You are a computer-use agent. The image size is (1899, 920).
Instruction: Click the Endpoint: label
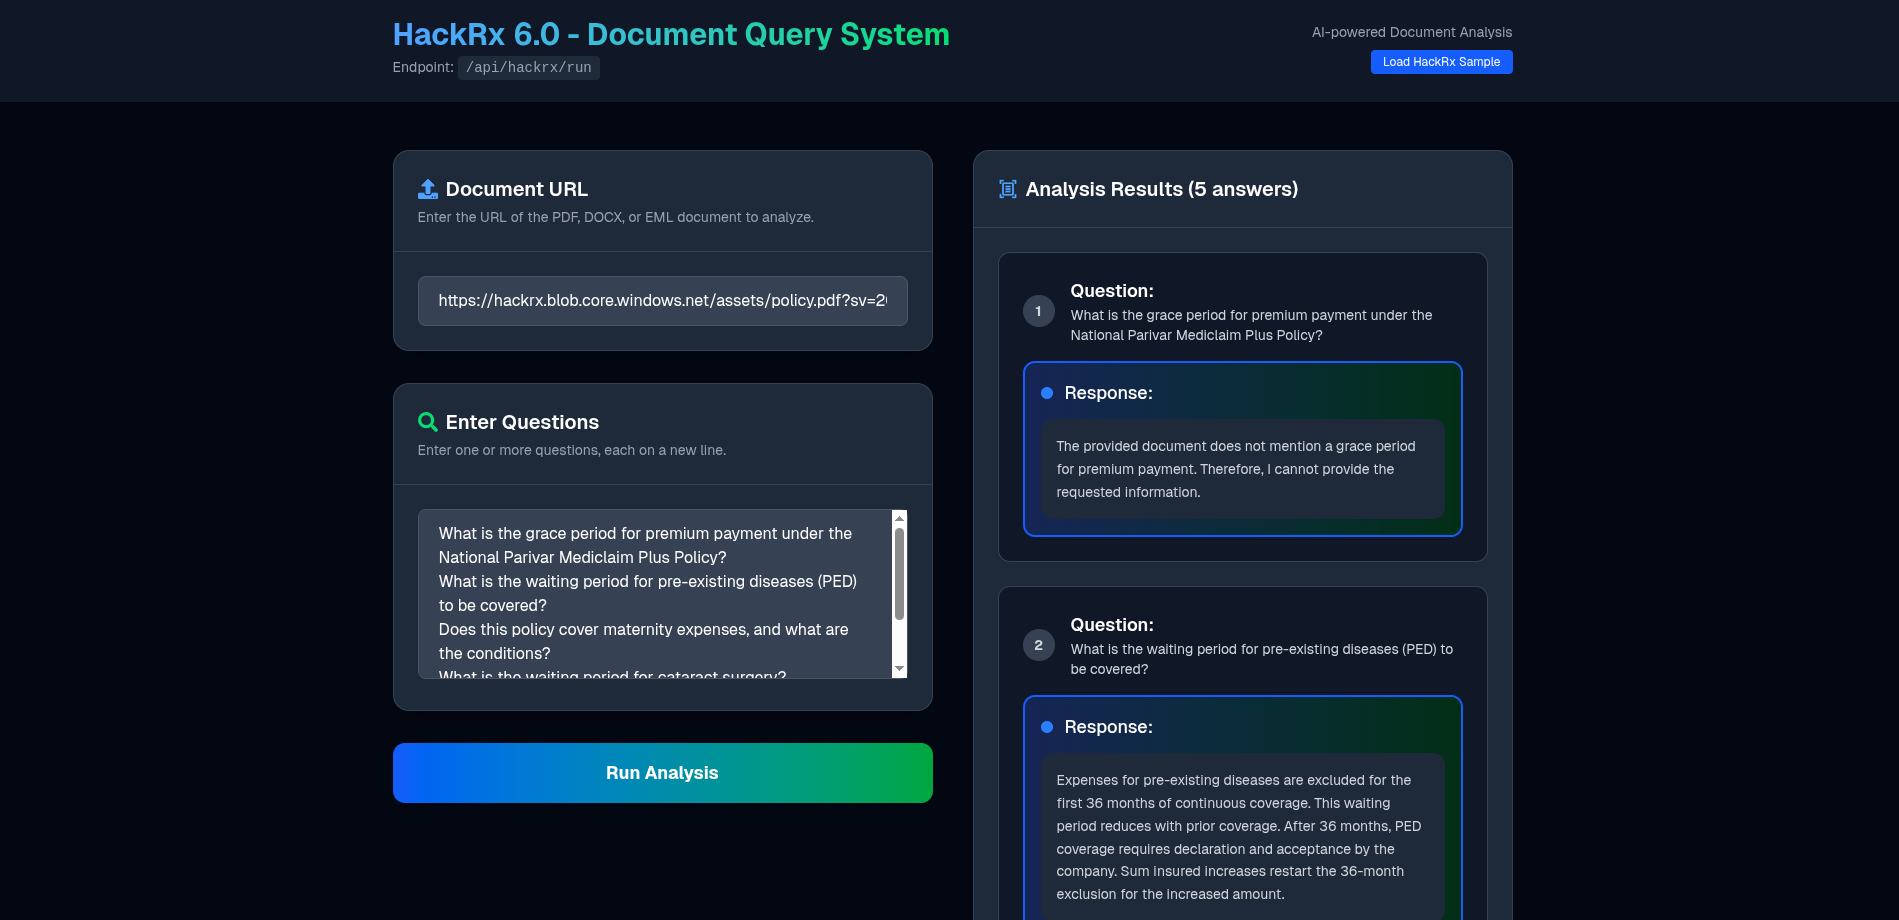pos(423,67)
